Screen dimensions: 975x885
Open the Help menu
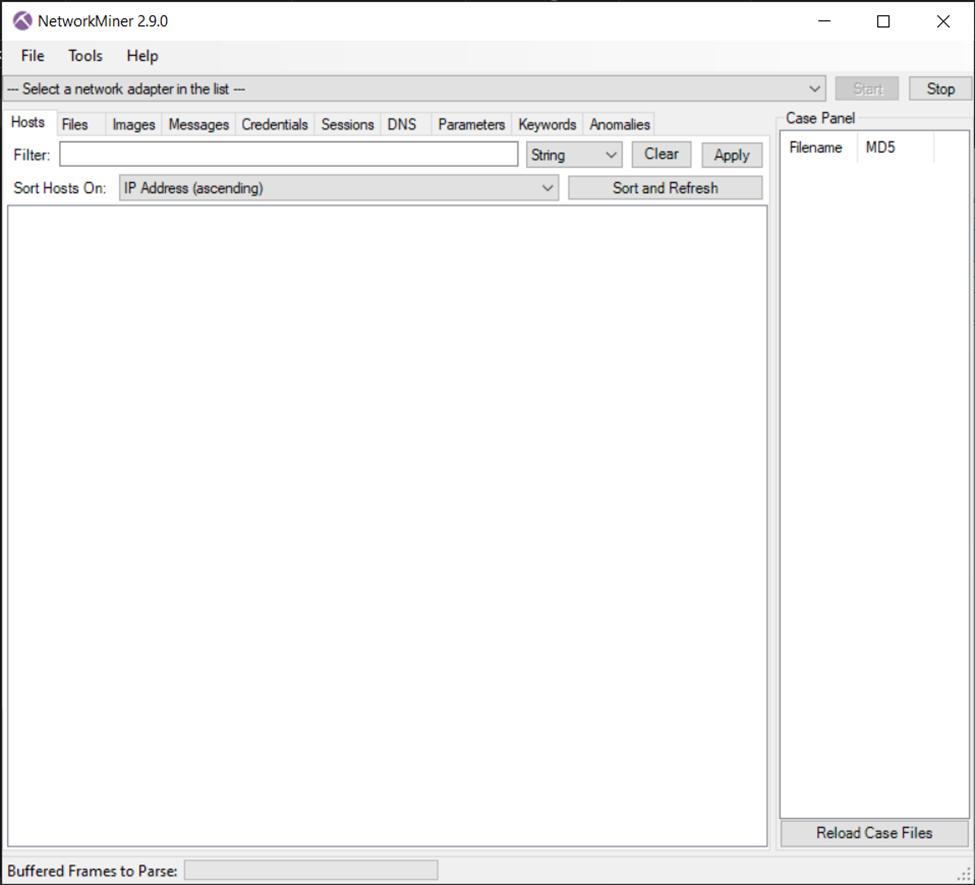(x=142, y=56)
